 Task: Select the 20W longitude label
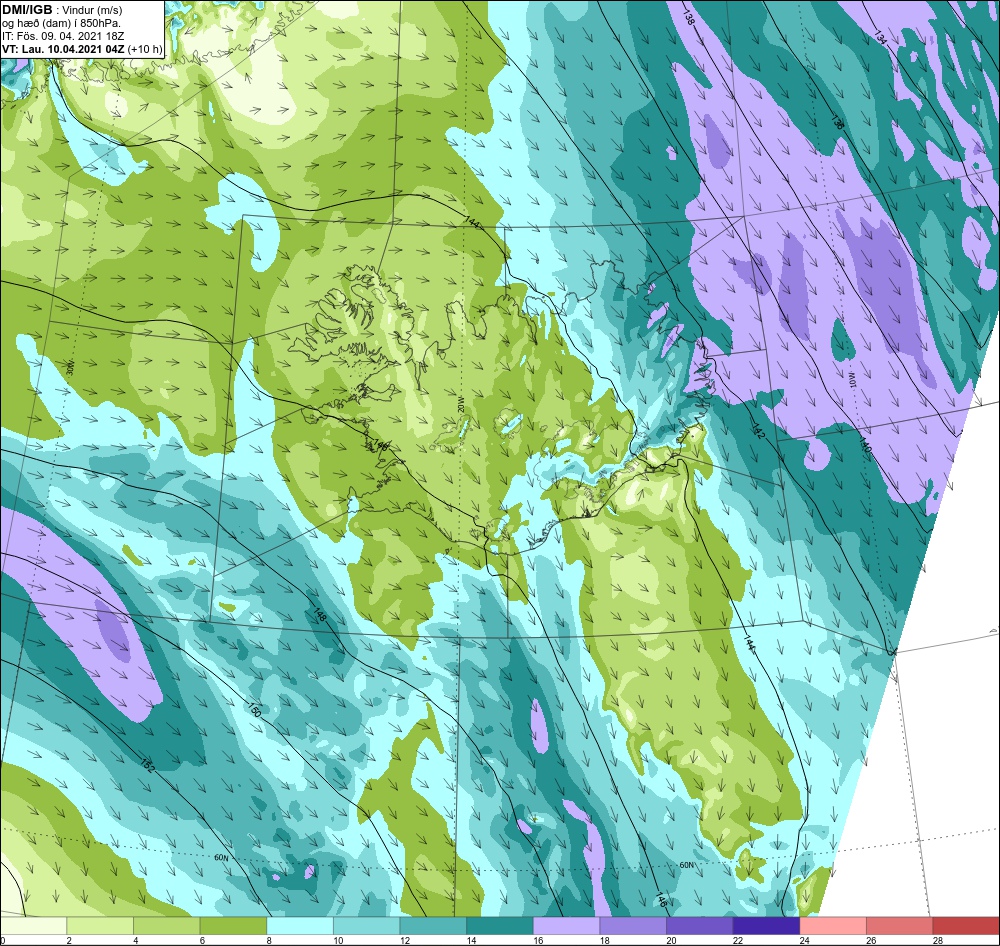[x=460, y=405]
